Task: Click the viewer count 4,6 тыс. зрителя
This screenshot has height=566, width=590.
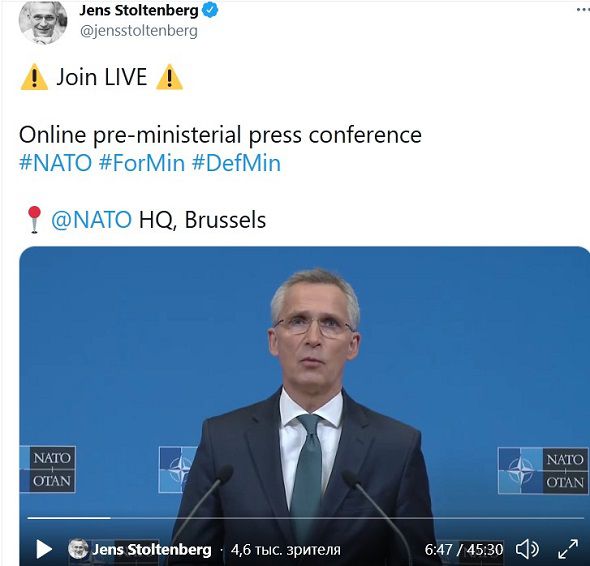Action: (x=286, y=550)
